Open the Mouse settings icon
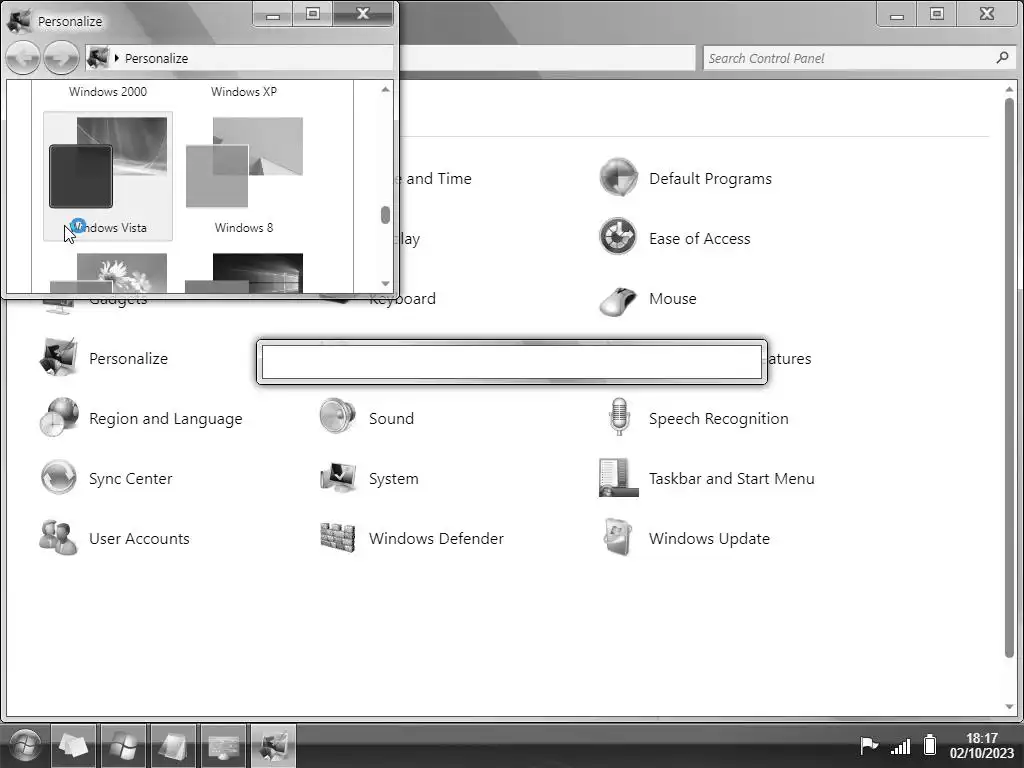Viewport: 1024px width, 768px height. [x=618, y=300]
